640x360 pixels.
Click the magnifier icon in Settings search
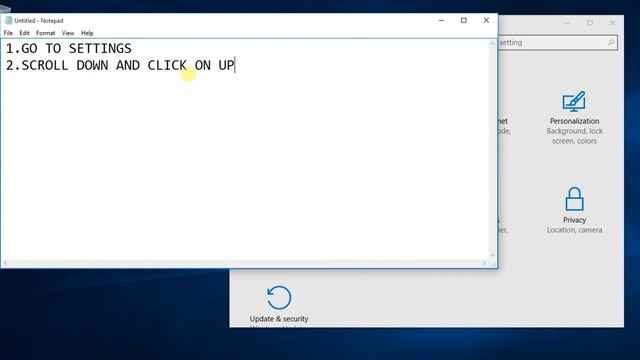(611, 42)
